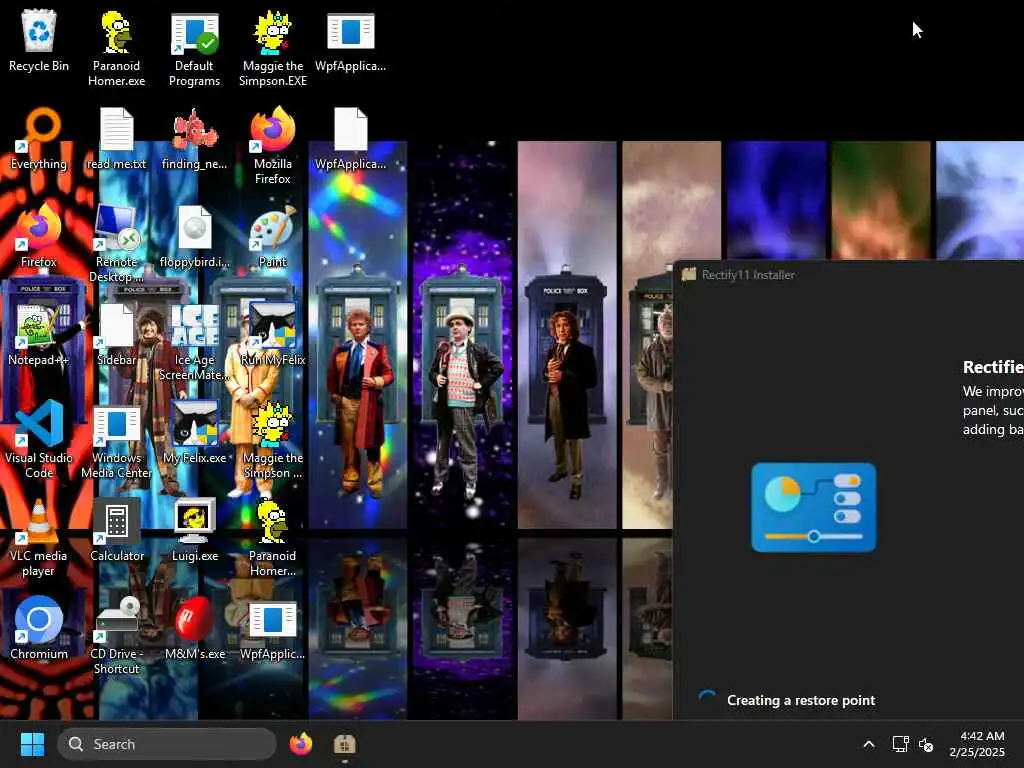
Task: Show hidden system tray icons
Action: coord(869,744)
